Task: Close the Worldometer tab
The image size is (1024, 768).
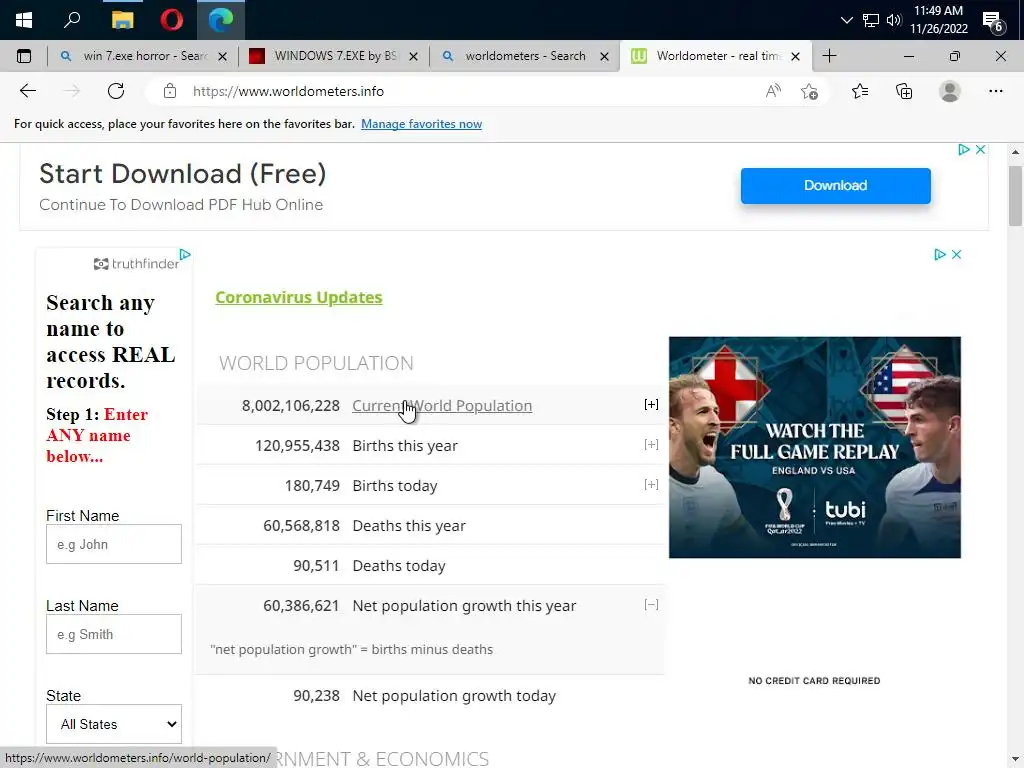Action: [x=795, y=57]
